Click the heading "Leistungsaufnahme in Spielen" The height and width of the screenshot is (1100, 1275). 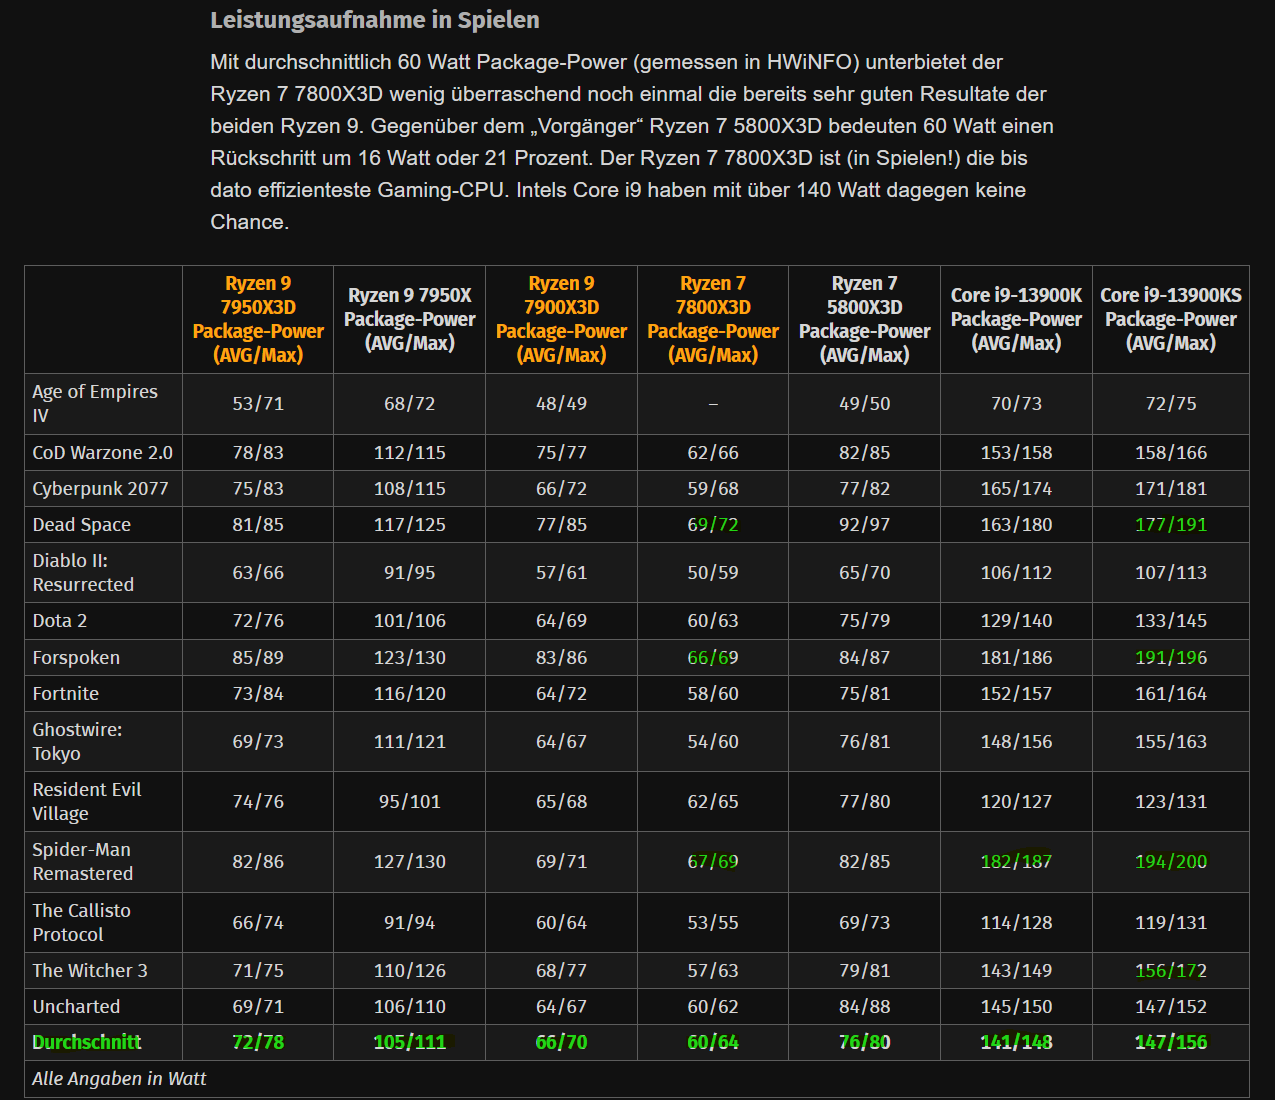375,20
